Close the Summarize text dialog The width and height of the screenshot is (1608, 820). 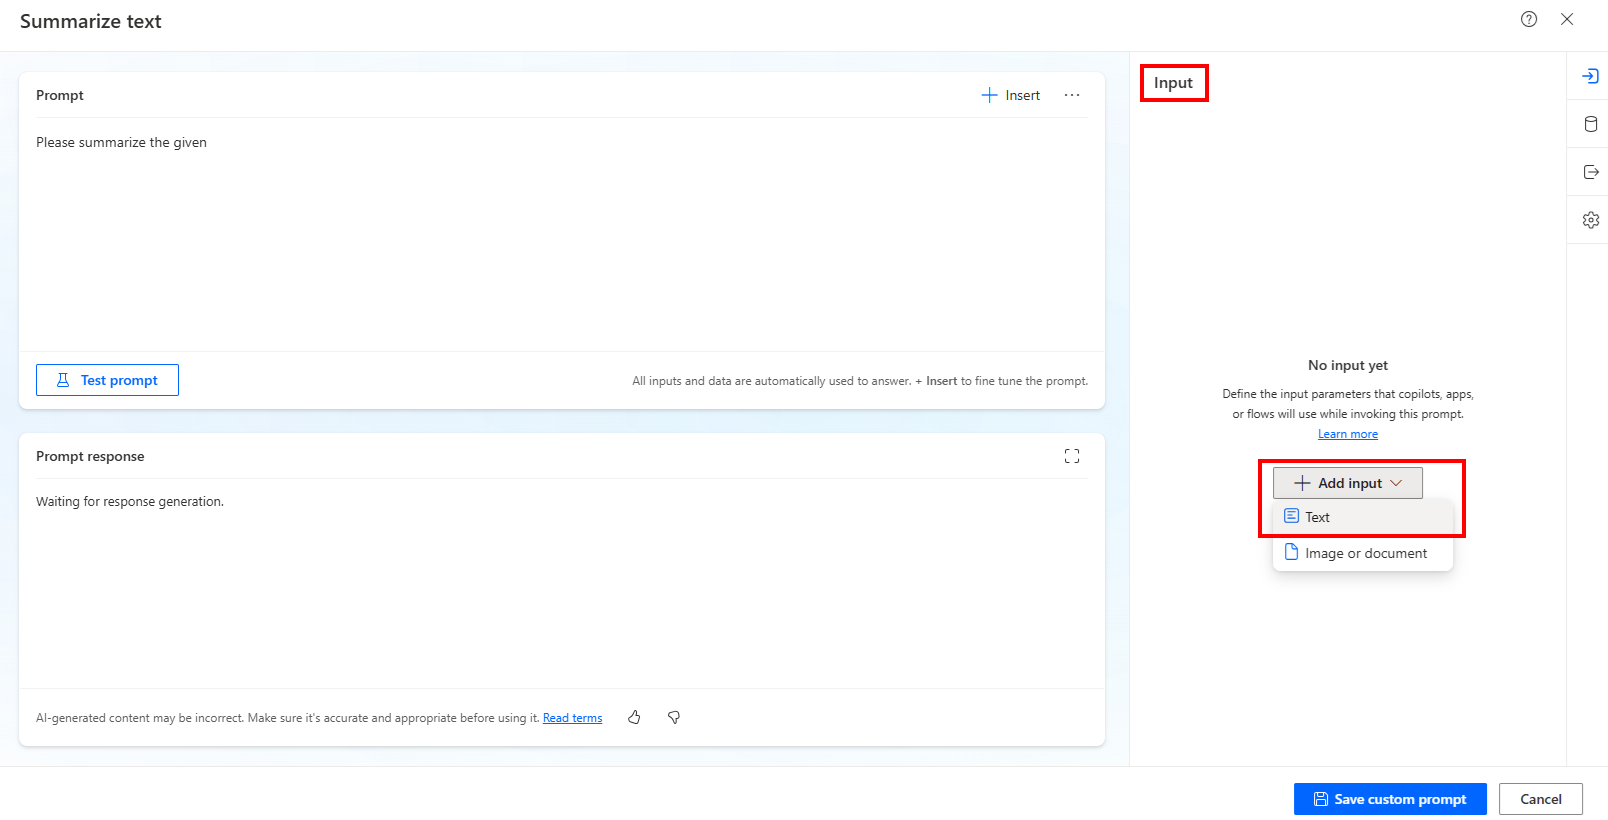[1567, 19]
